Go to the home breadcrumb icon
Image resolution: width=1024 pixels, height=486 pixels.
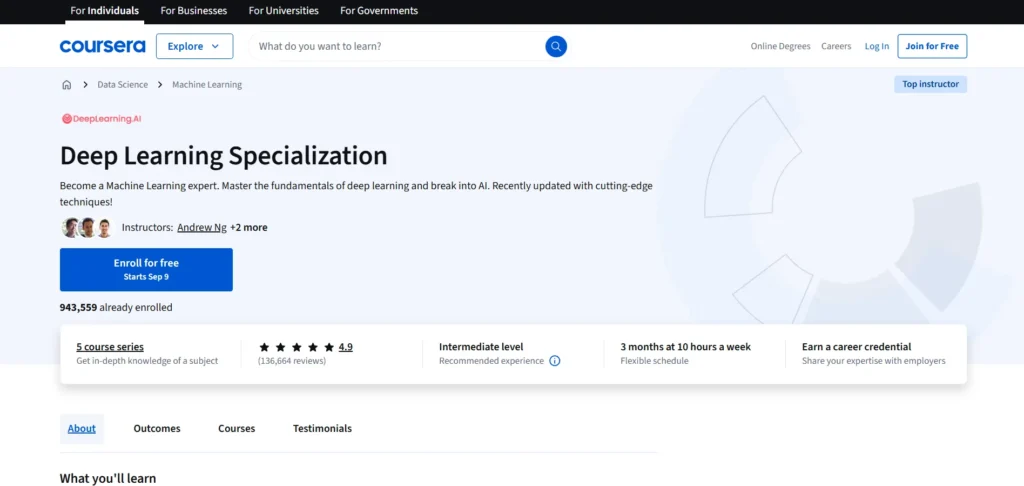[x=67, y=85]
